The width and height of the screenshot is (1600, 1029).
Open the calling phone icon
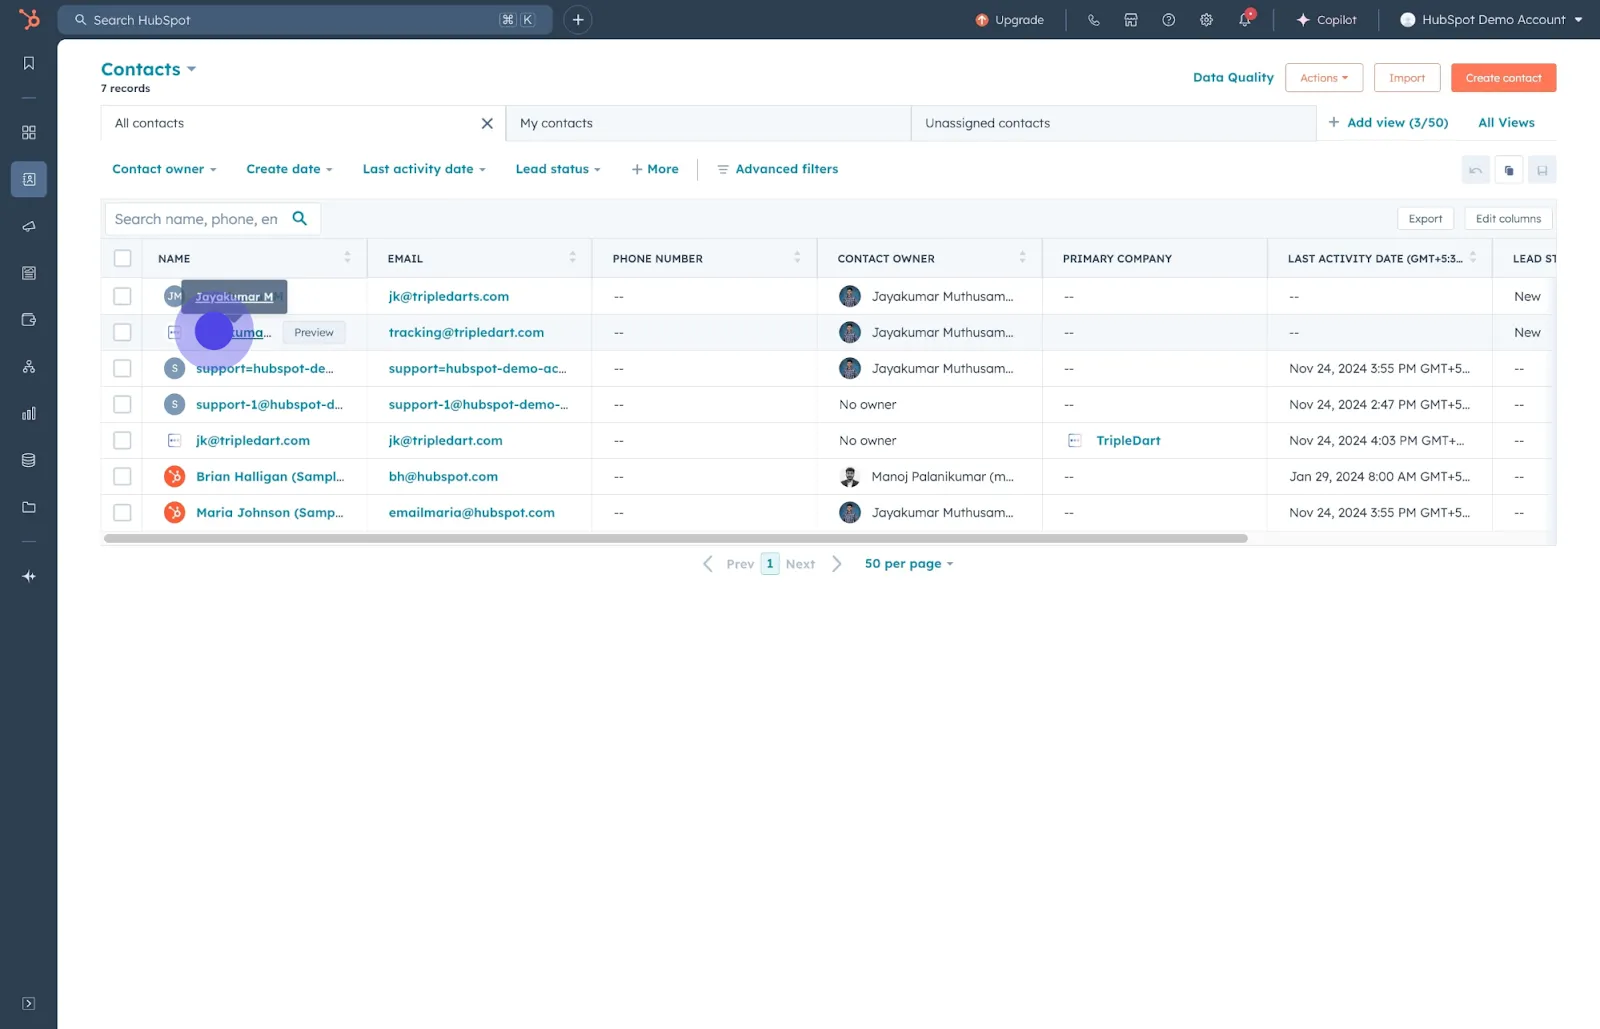tap(1093, 20)
